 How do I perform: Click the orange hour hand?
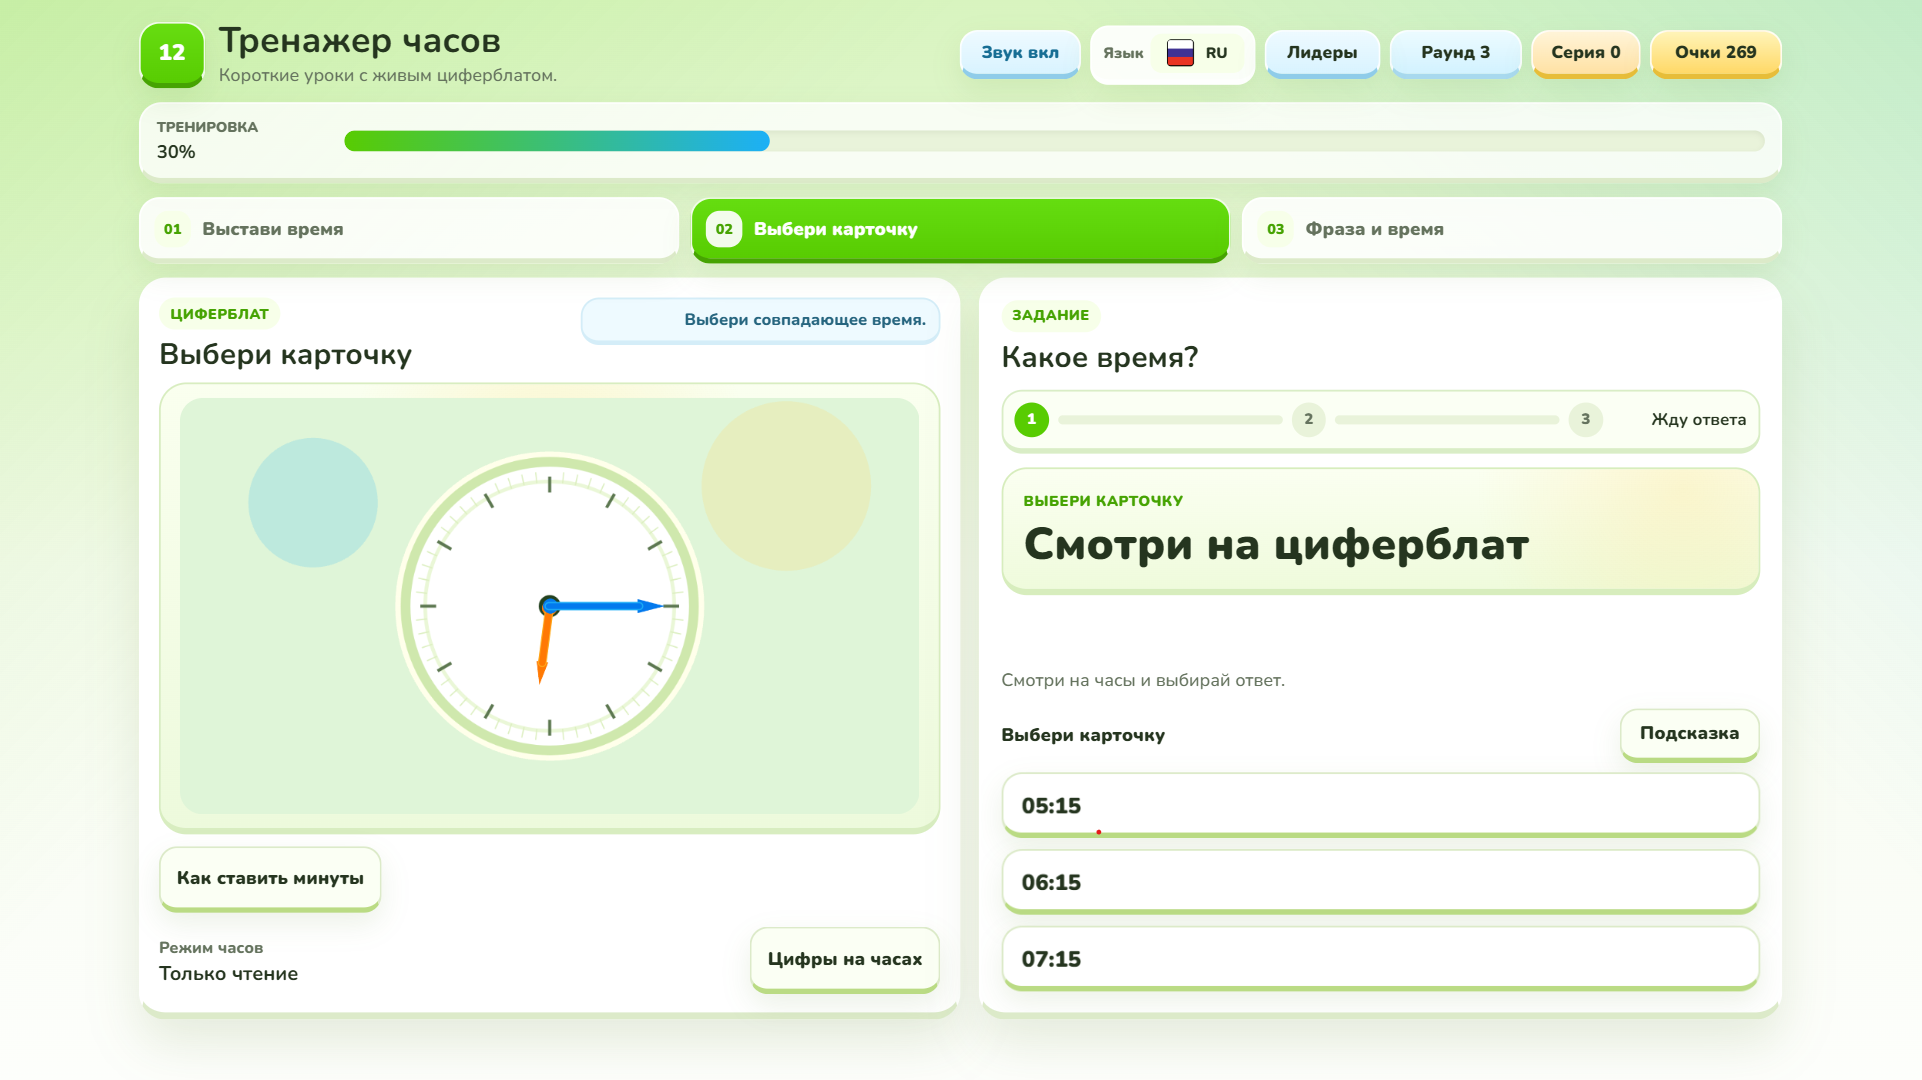click(545, 646)
